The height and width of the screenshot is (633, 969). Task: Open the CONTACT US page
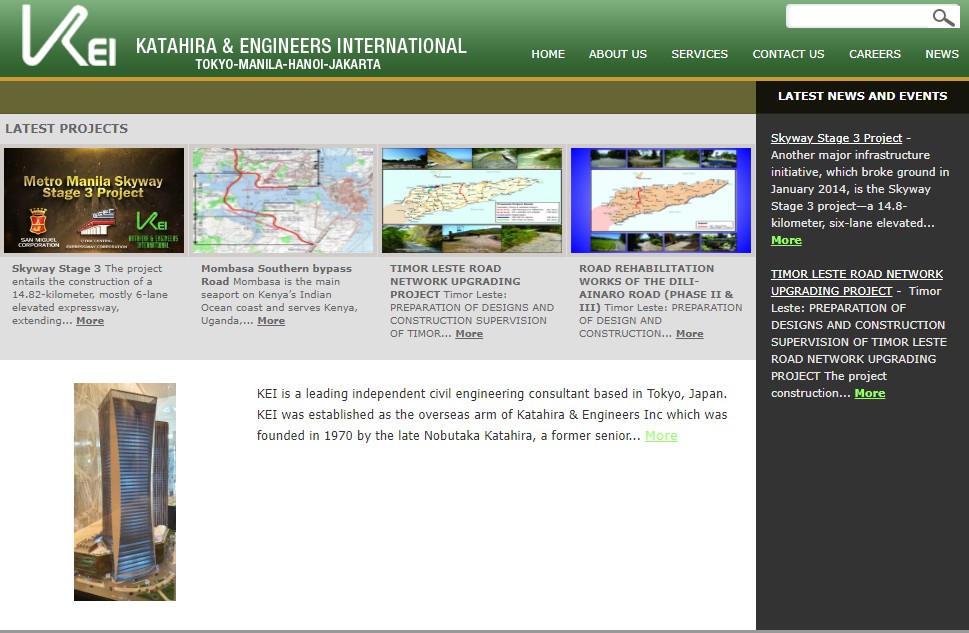click(x=788, y=54)
